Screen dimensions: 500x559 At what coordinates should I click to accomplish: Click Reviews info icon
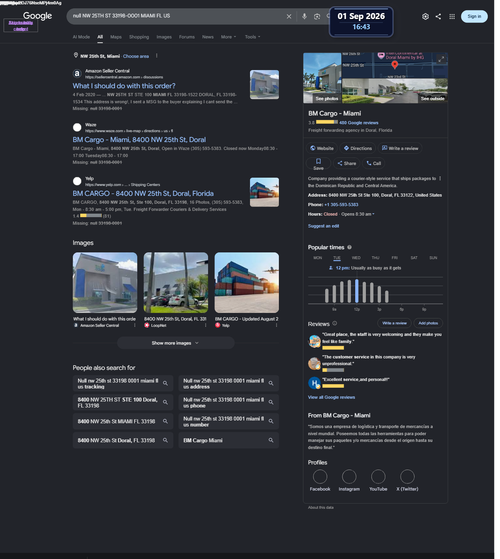(x=334, y=323)
